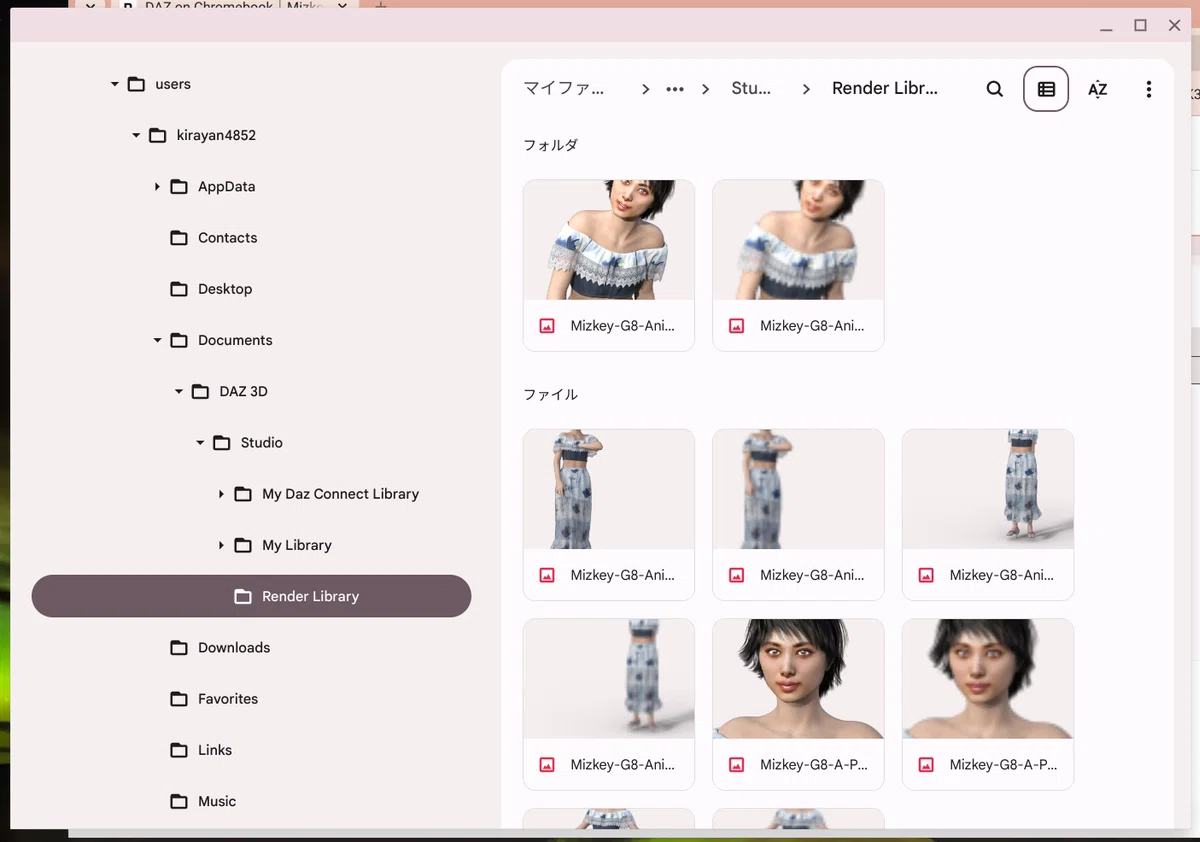The height and width of the screenshot is (842, 1200).
Task: Open the search icon in Files toolbar
Action: click(x=994, y=89)
